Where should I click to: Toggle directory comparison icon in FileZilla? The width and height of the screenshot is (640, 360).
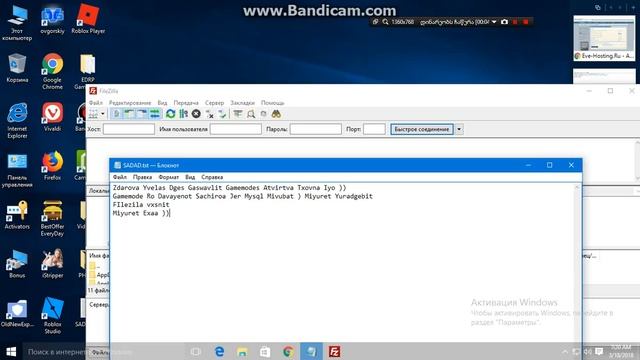(251, 114)
